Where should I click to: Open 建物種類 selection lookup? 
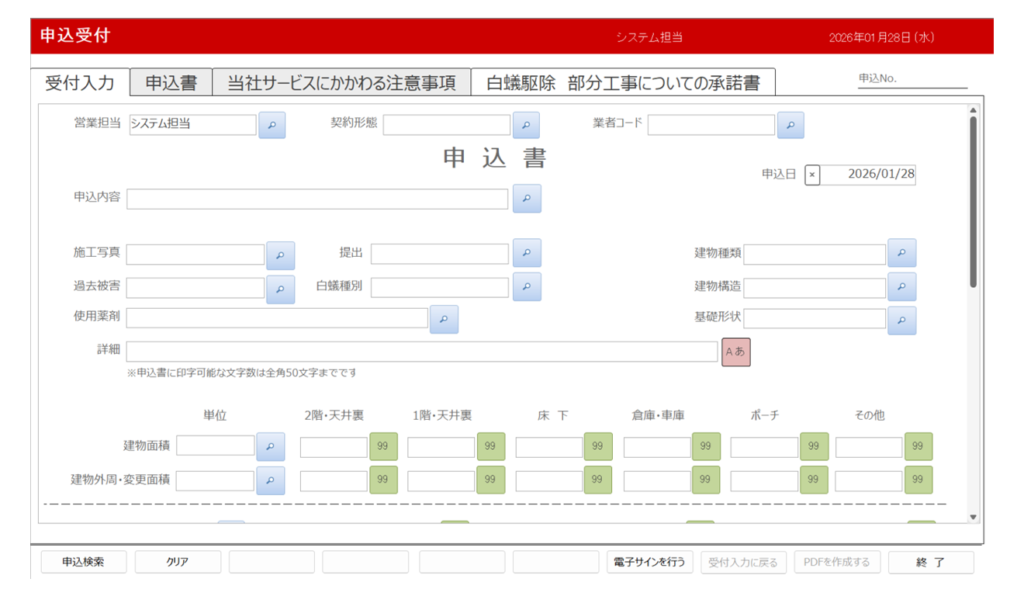[901, 254]
